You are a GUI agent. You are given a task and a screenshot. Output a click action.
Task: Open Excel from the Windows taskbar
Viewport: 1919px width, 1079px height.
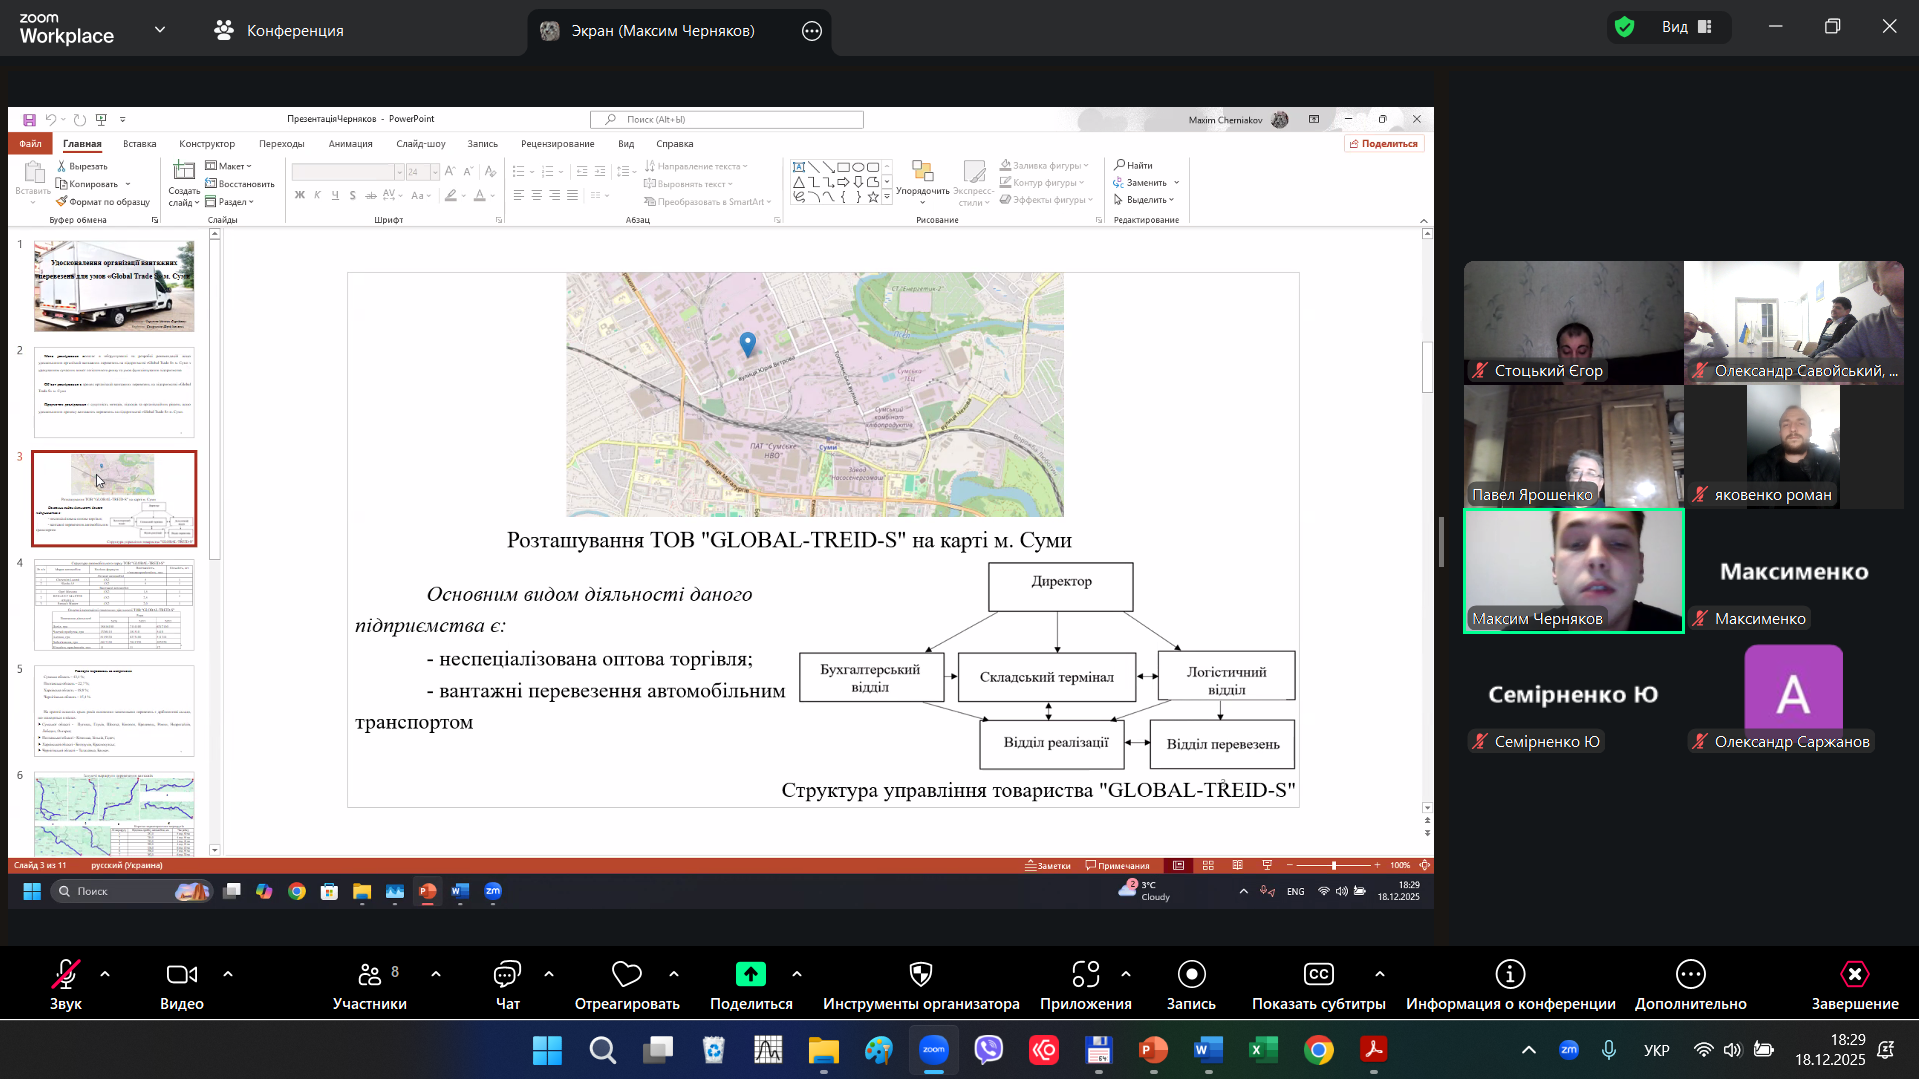click(x=1263, y=1050)
